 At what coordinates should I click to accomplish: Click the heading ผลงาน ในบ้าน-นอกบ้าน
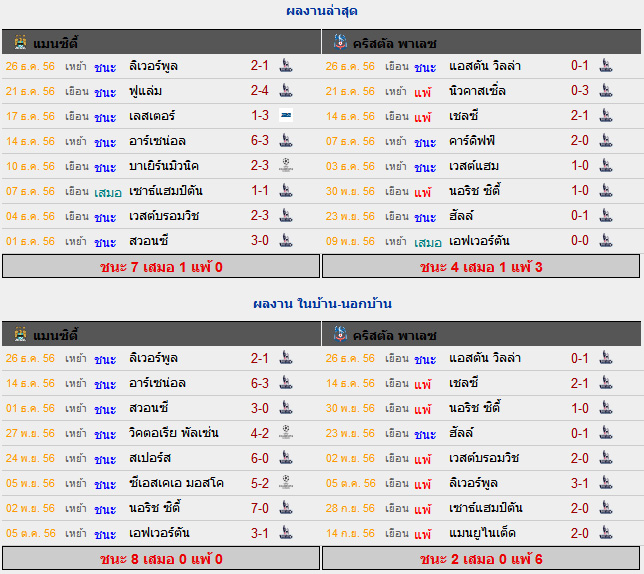[x=322, y=303]
